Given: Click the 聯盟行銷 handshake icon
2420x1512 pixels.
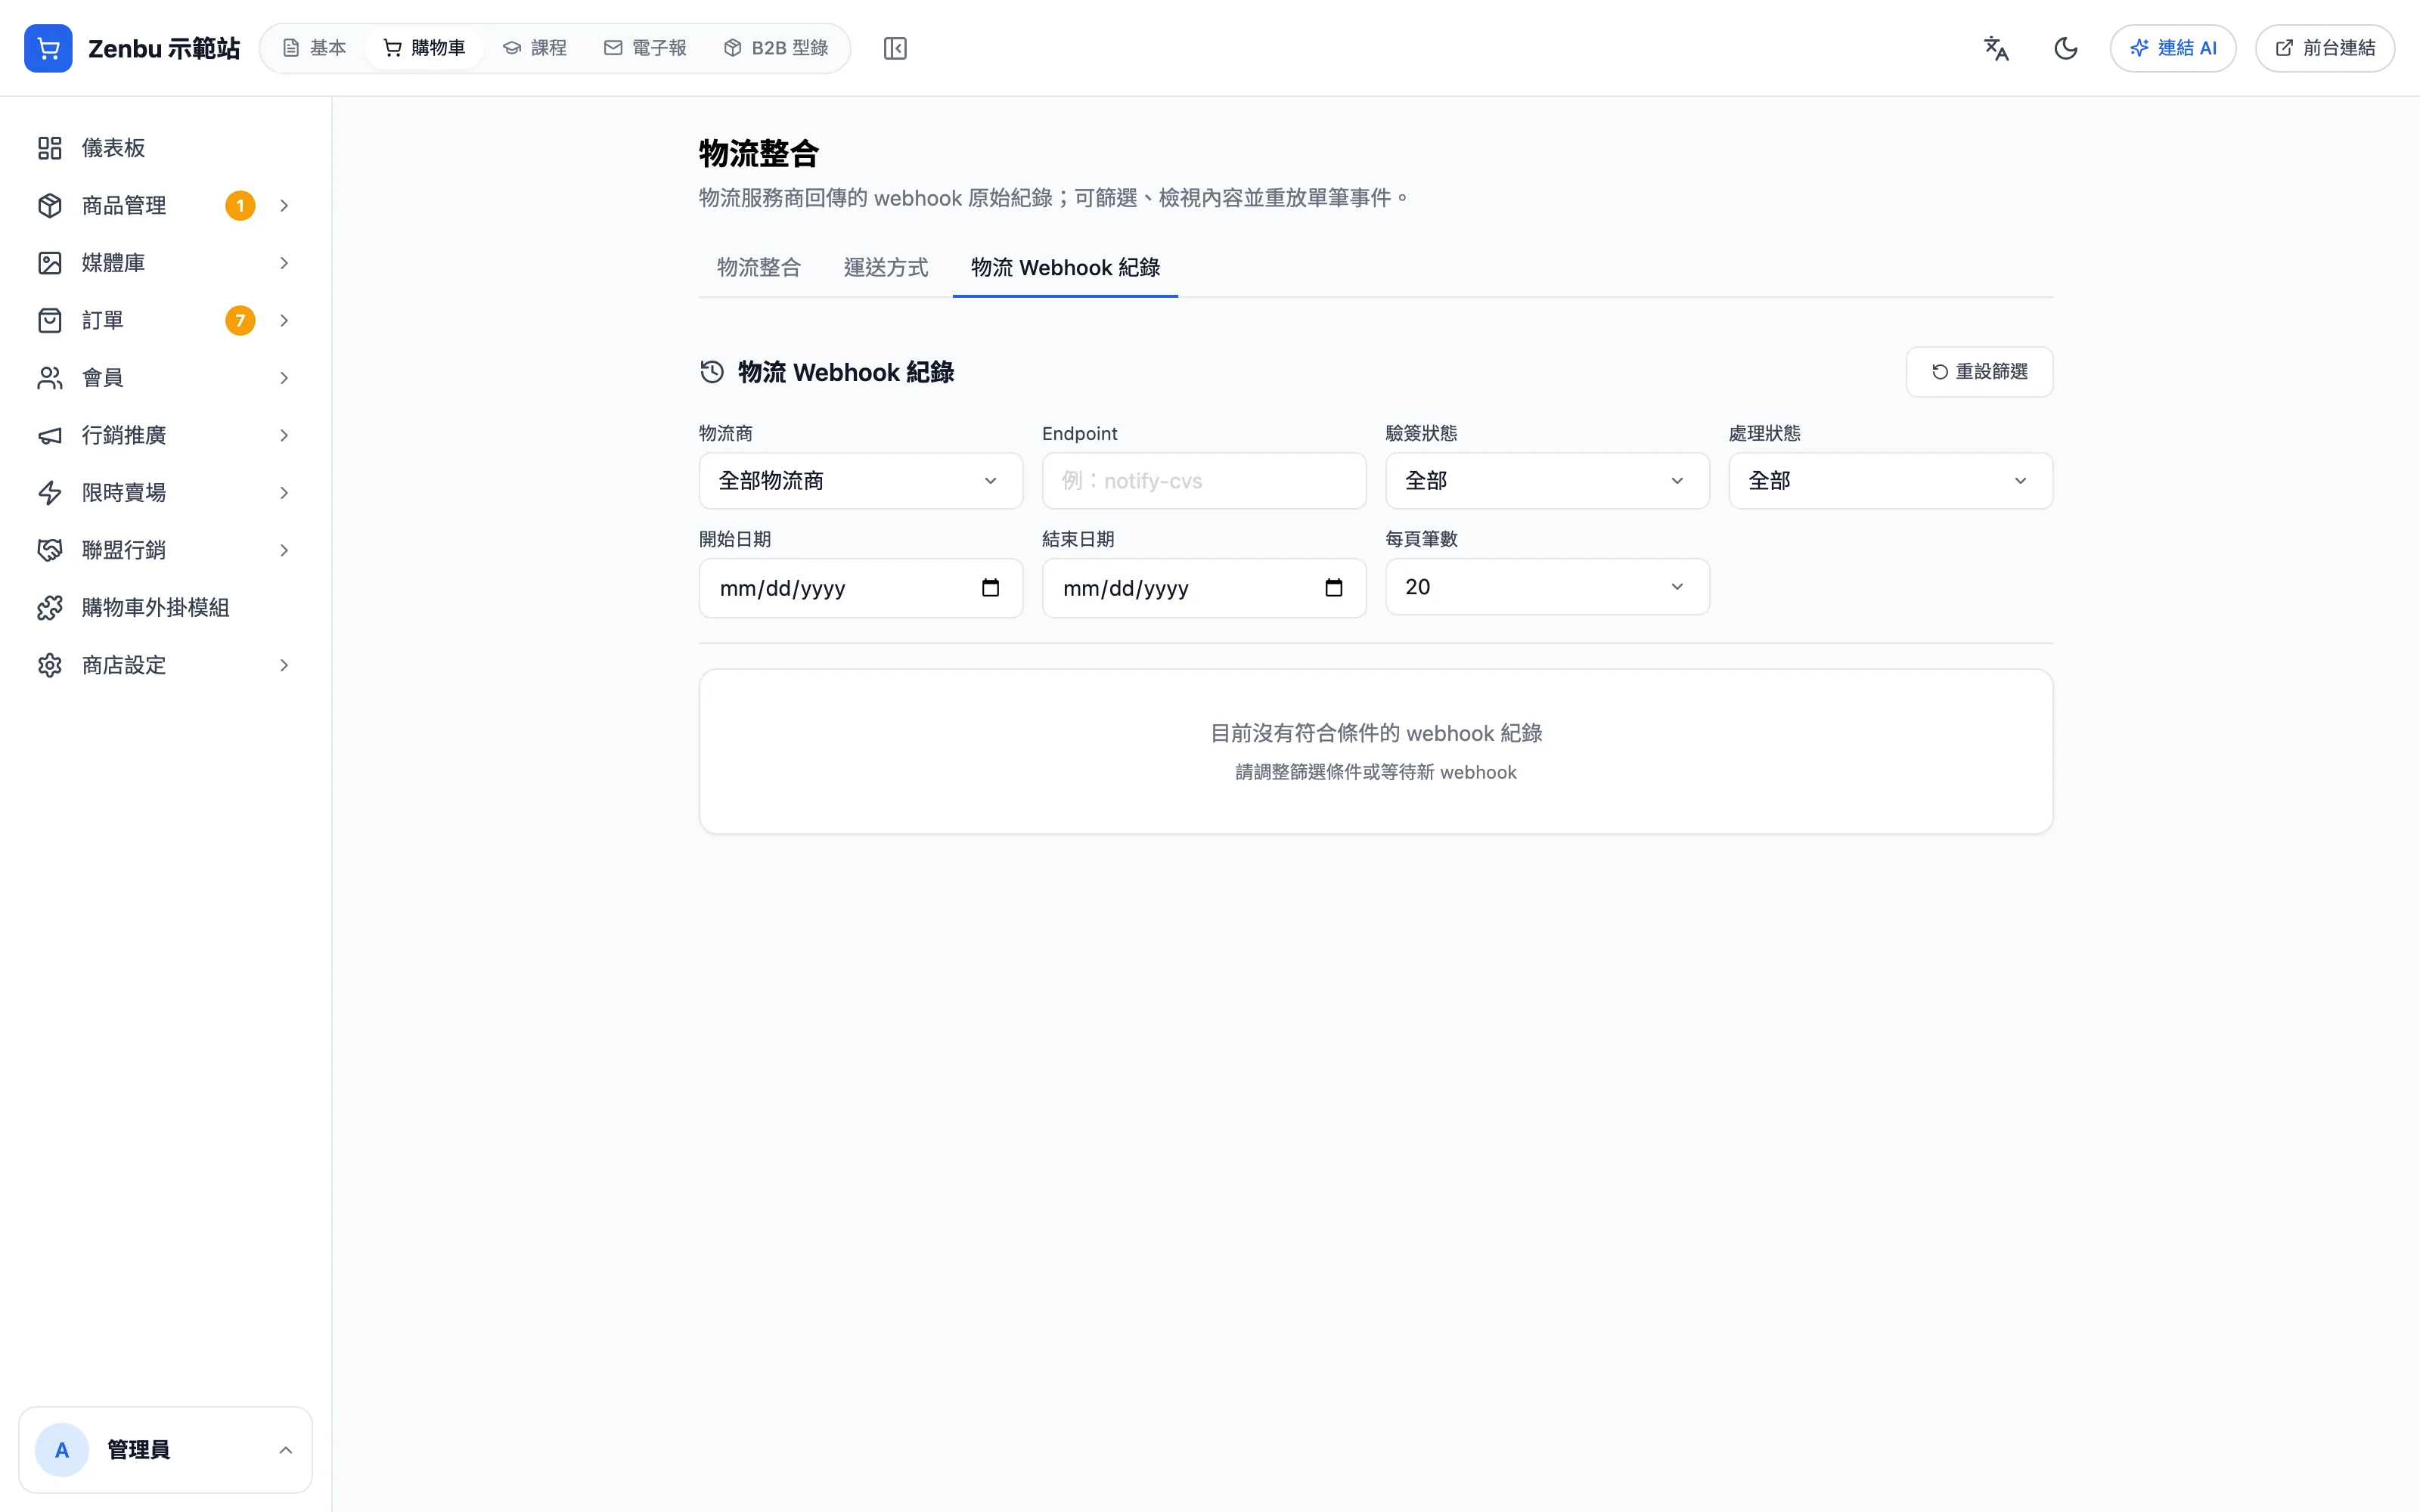Looking at the screenshot, I should pos(50,550).
